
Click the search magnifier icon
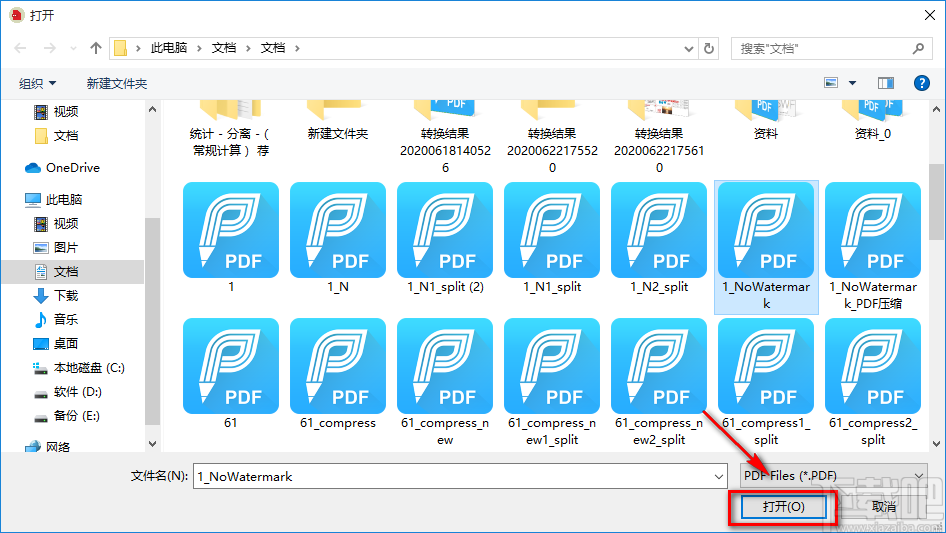tap(918, 48)
